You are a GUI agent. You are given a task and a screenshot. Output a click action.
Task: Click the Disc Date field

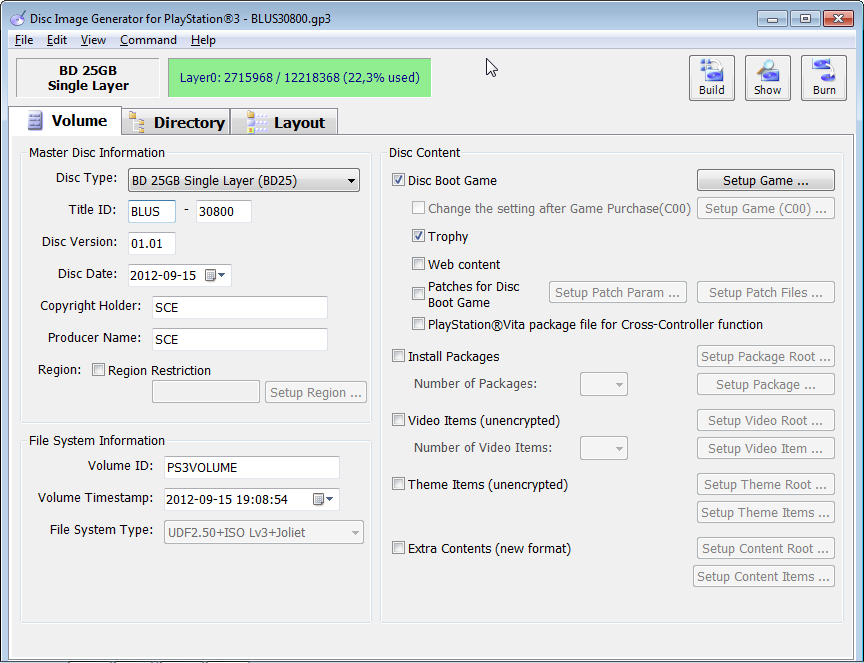click(180, 275)
